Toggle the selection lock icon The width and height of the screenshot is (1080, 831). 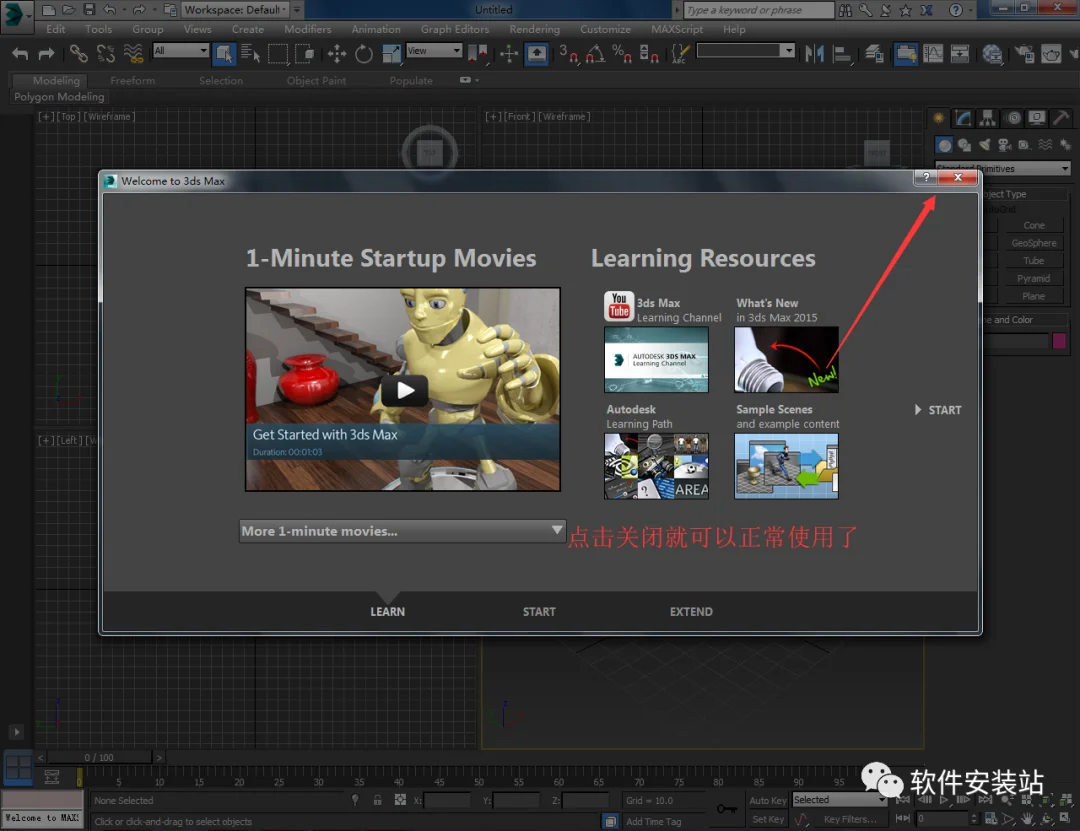pyautogui.click(x=377, y=800)
